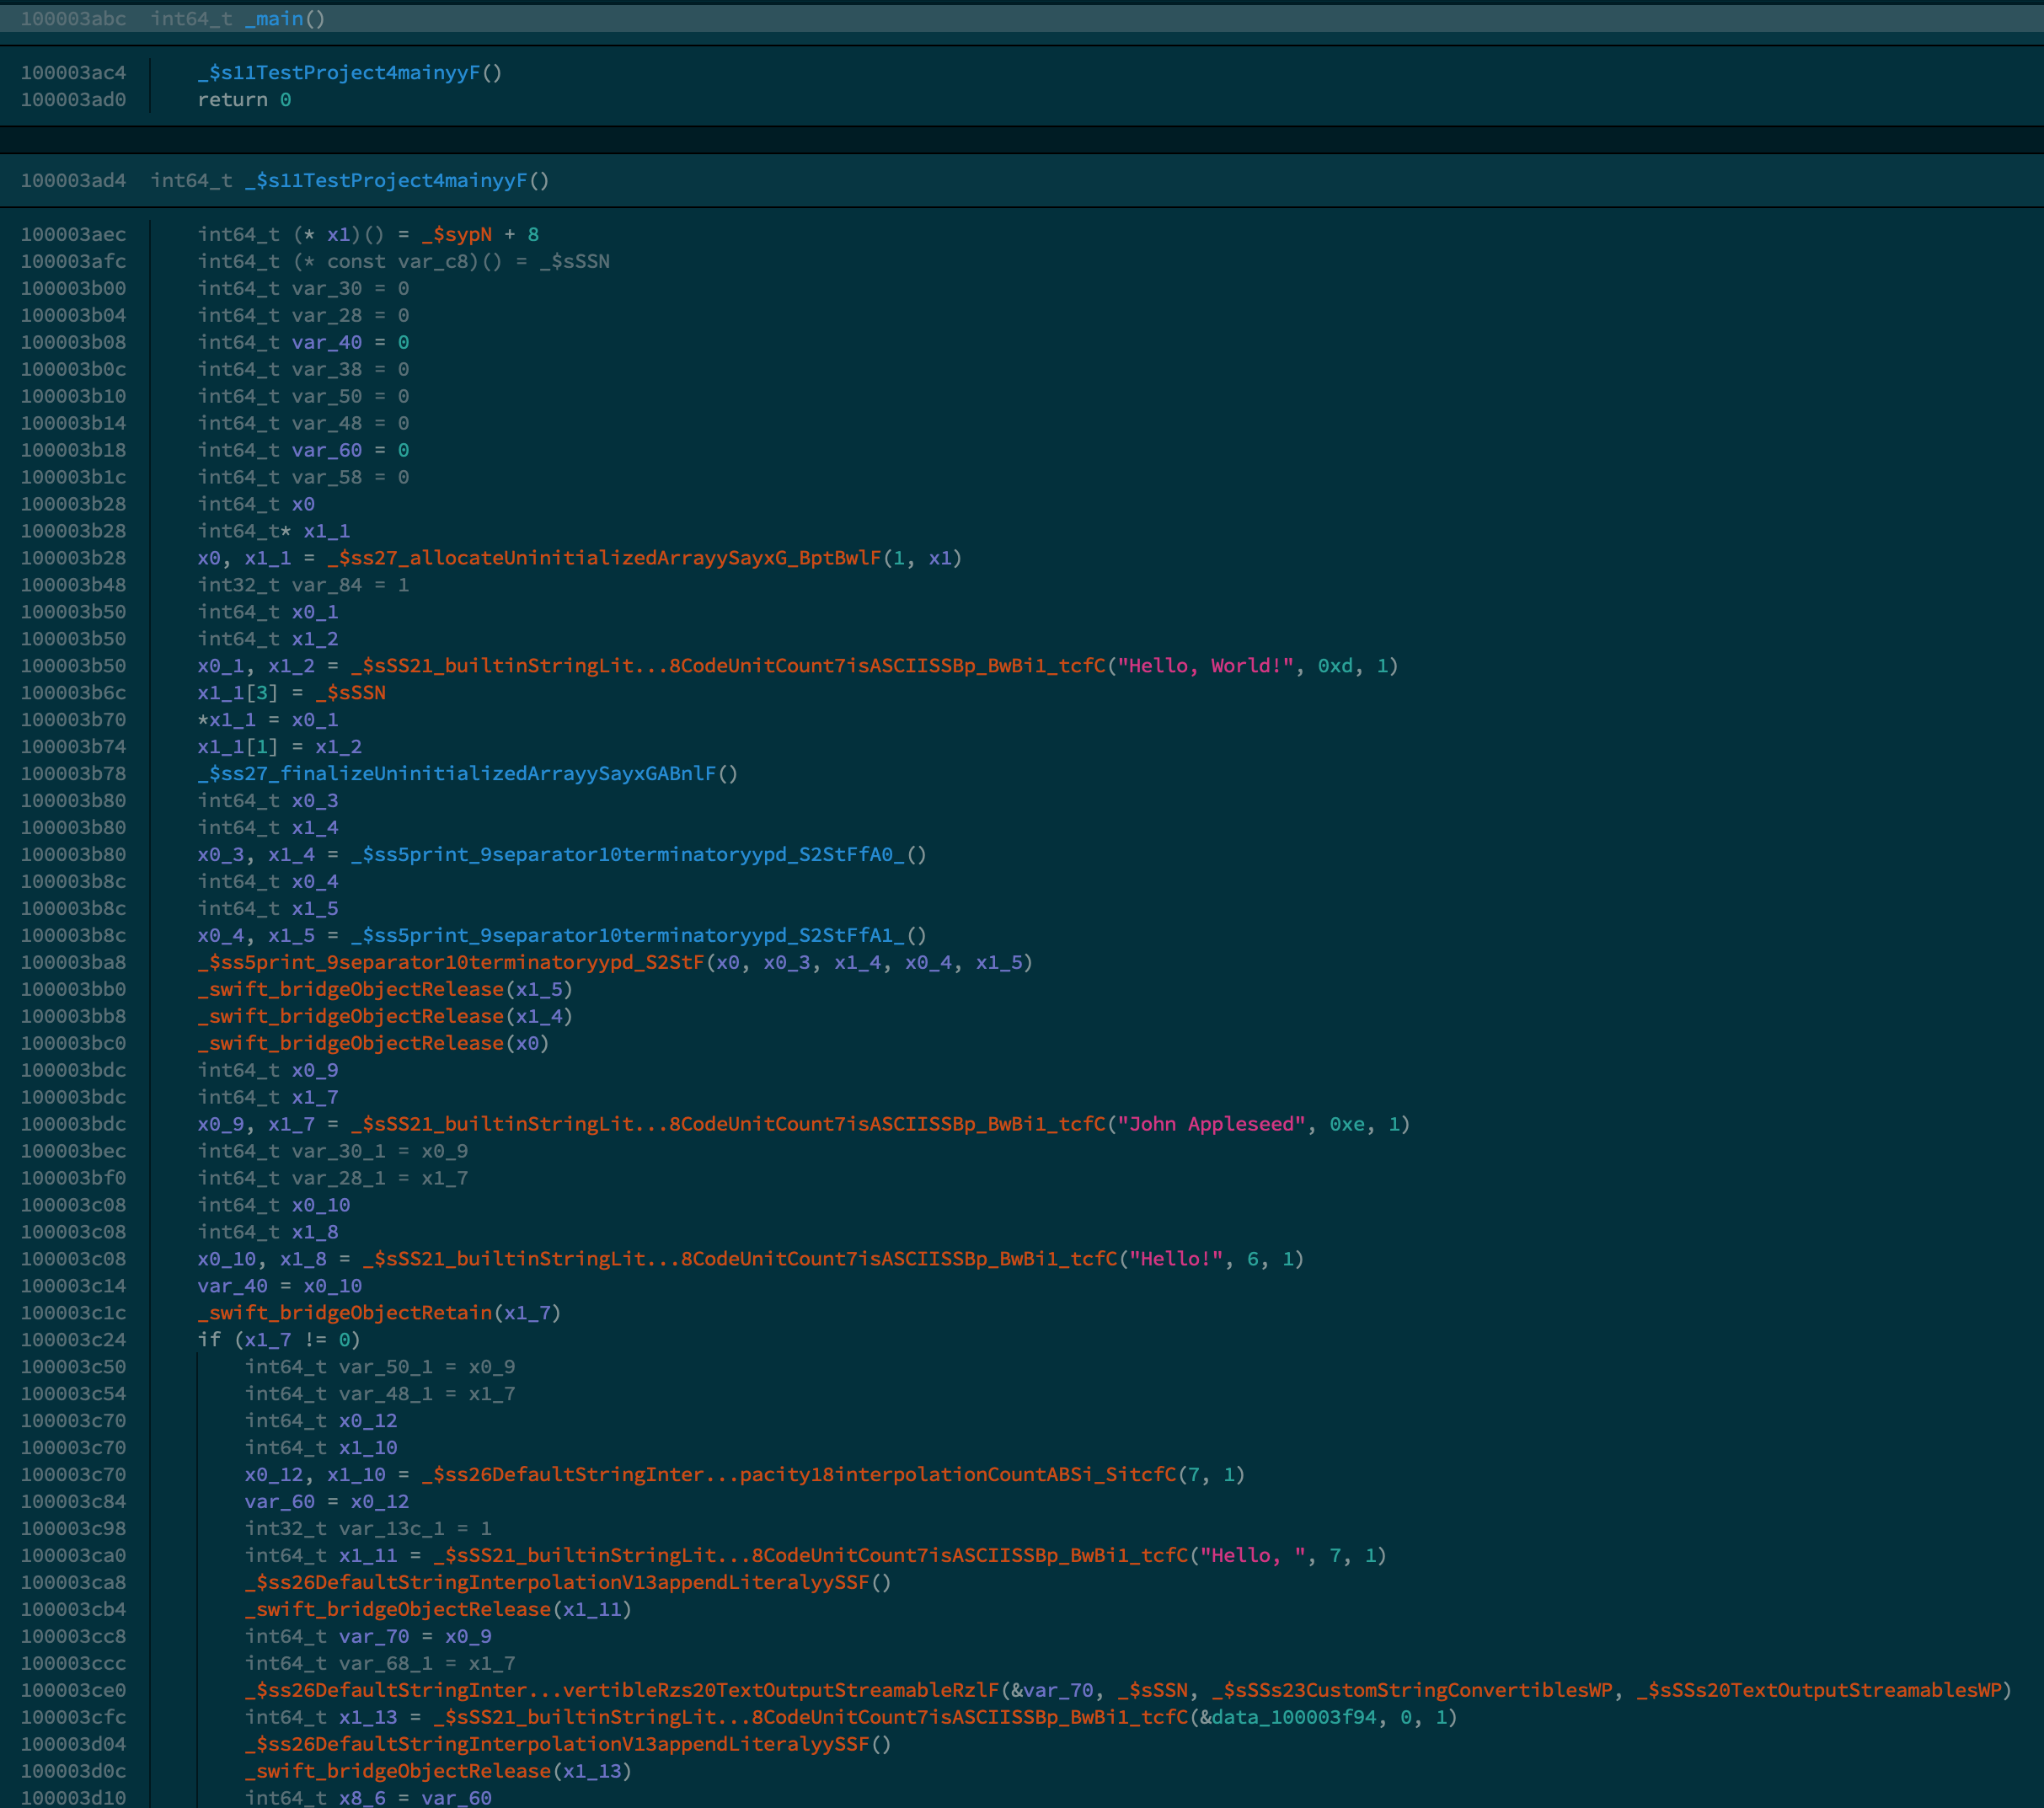Click var_70 in its x0_9 assignment
The width and height of the screenshot is (2044, 1808).
point(374,1639)
